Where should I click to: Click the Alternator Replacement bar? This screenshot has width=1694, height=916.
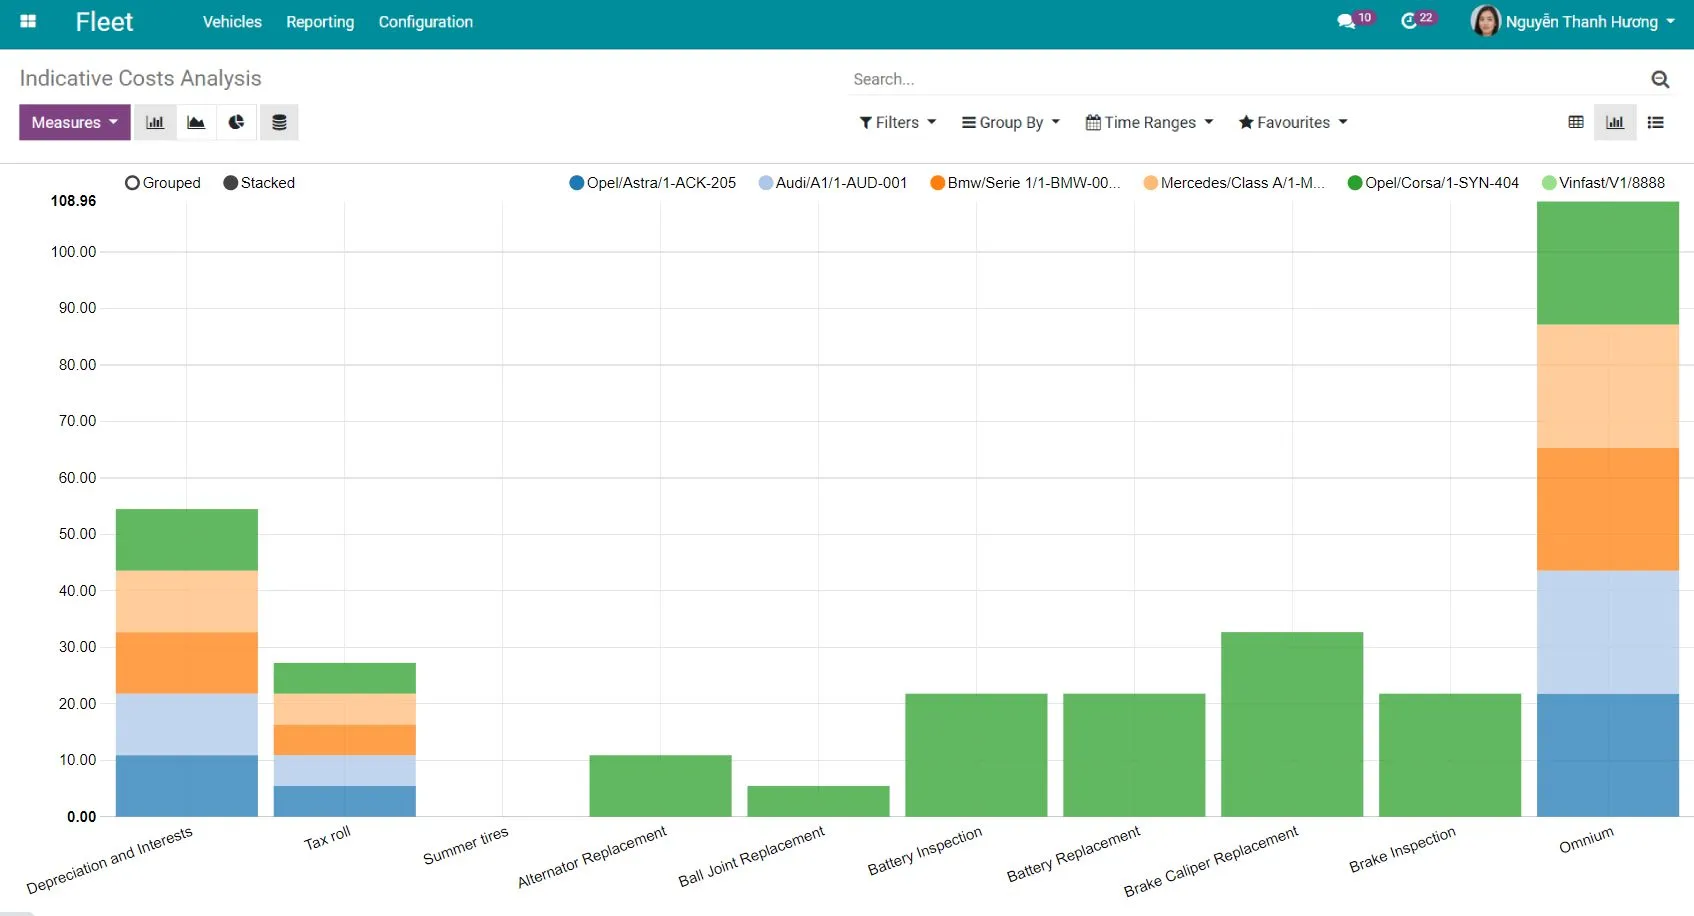(660, 786)
